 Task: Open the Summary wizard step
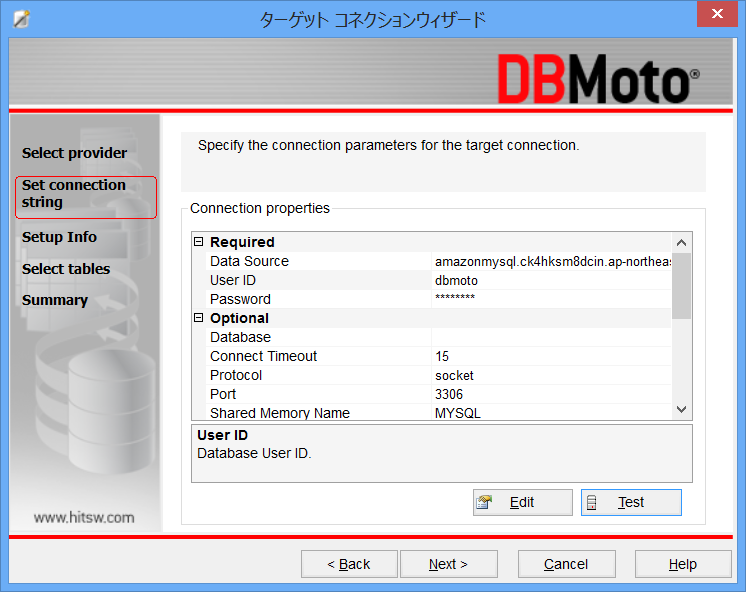click(55, 300)
